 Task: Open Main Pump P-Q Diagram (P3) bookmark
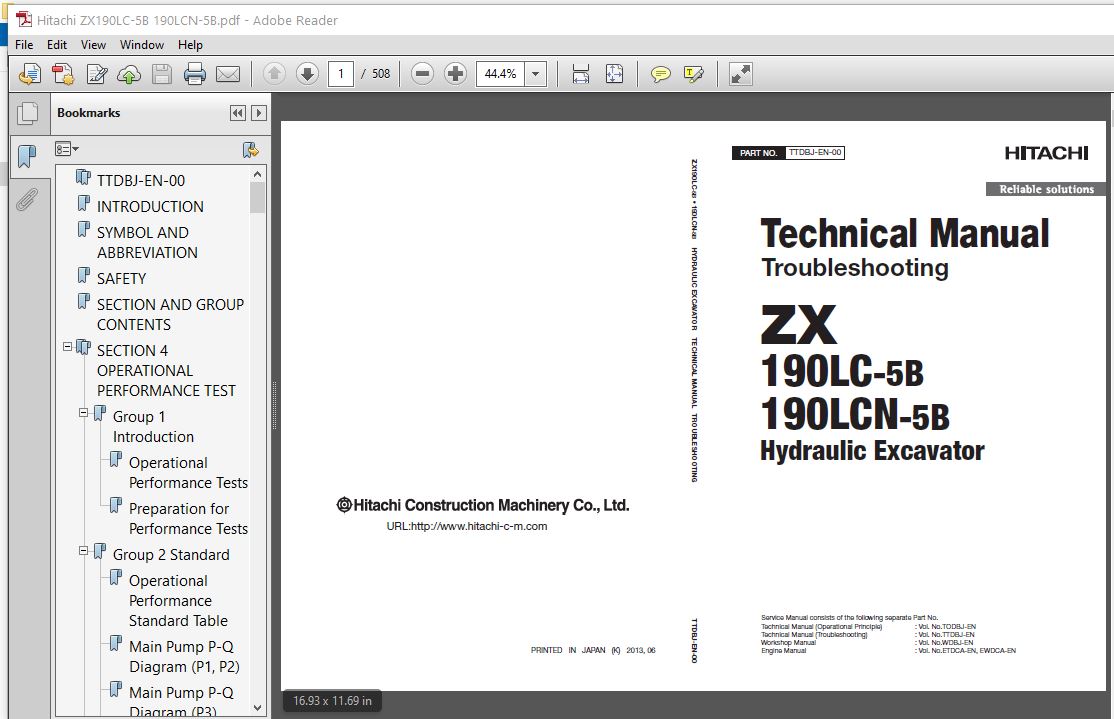coord(181,702)
